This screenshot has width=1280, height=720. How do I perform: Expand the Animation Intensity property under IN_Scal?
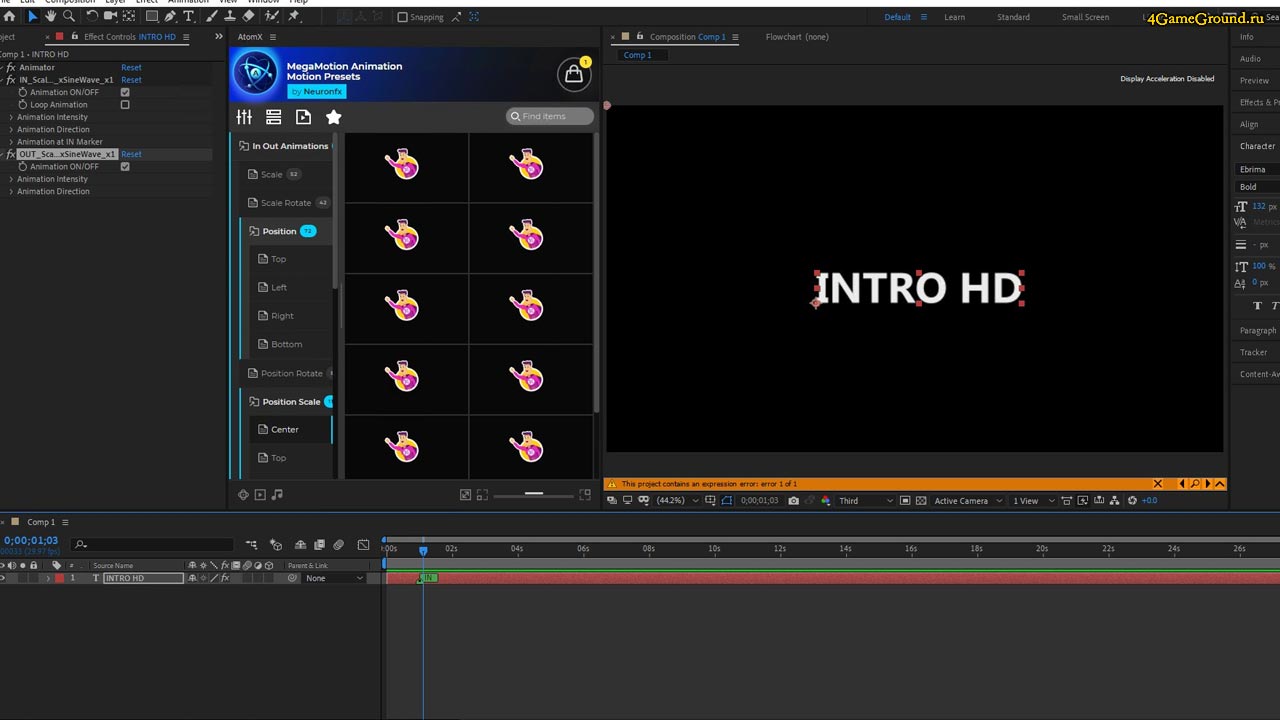[11, 117]
